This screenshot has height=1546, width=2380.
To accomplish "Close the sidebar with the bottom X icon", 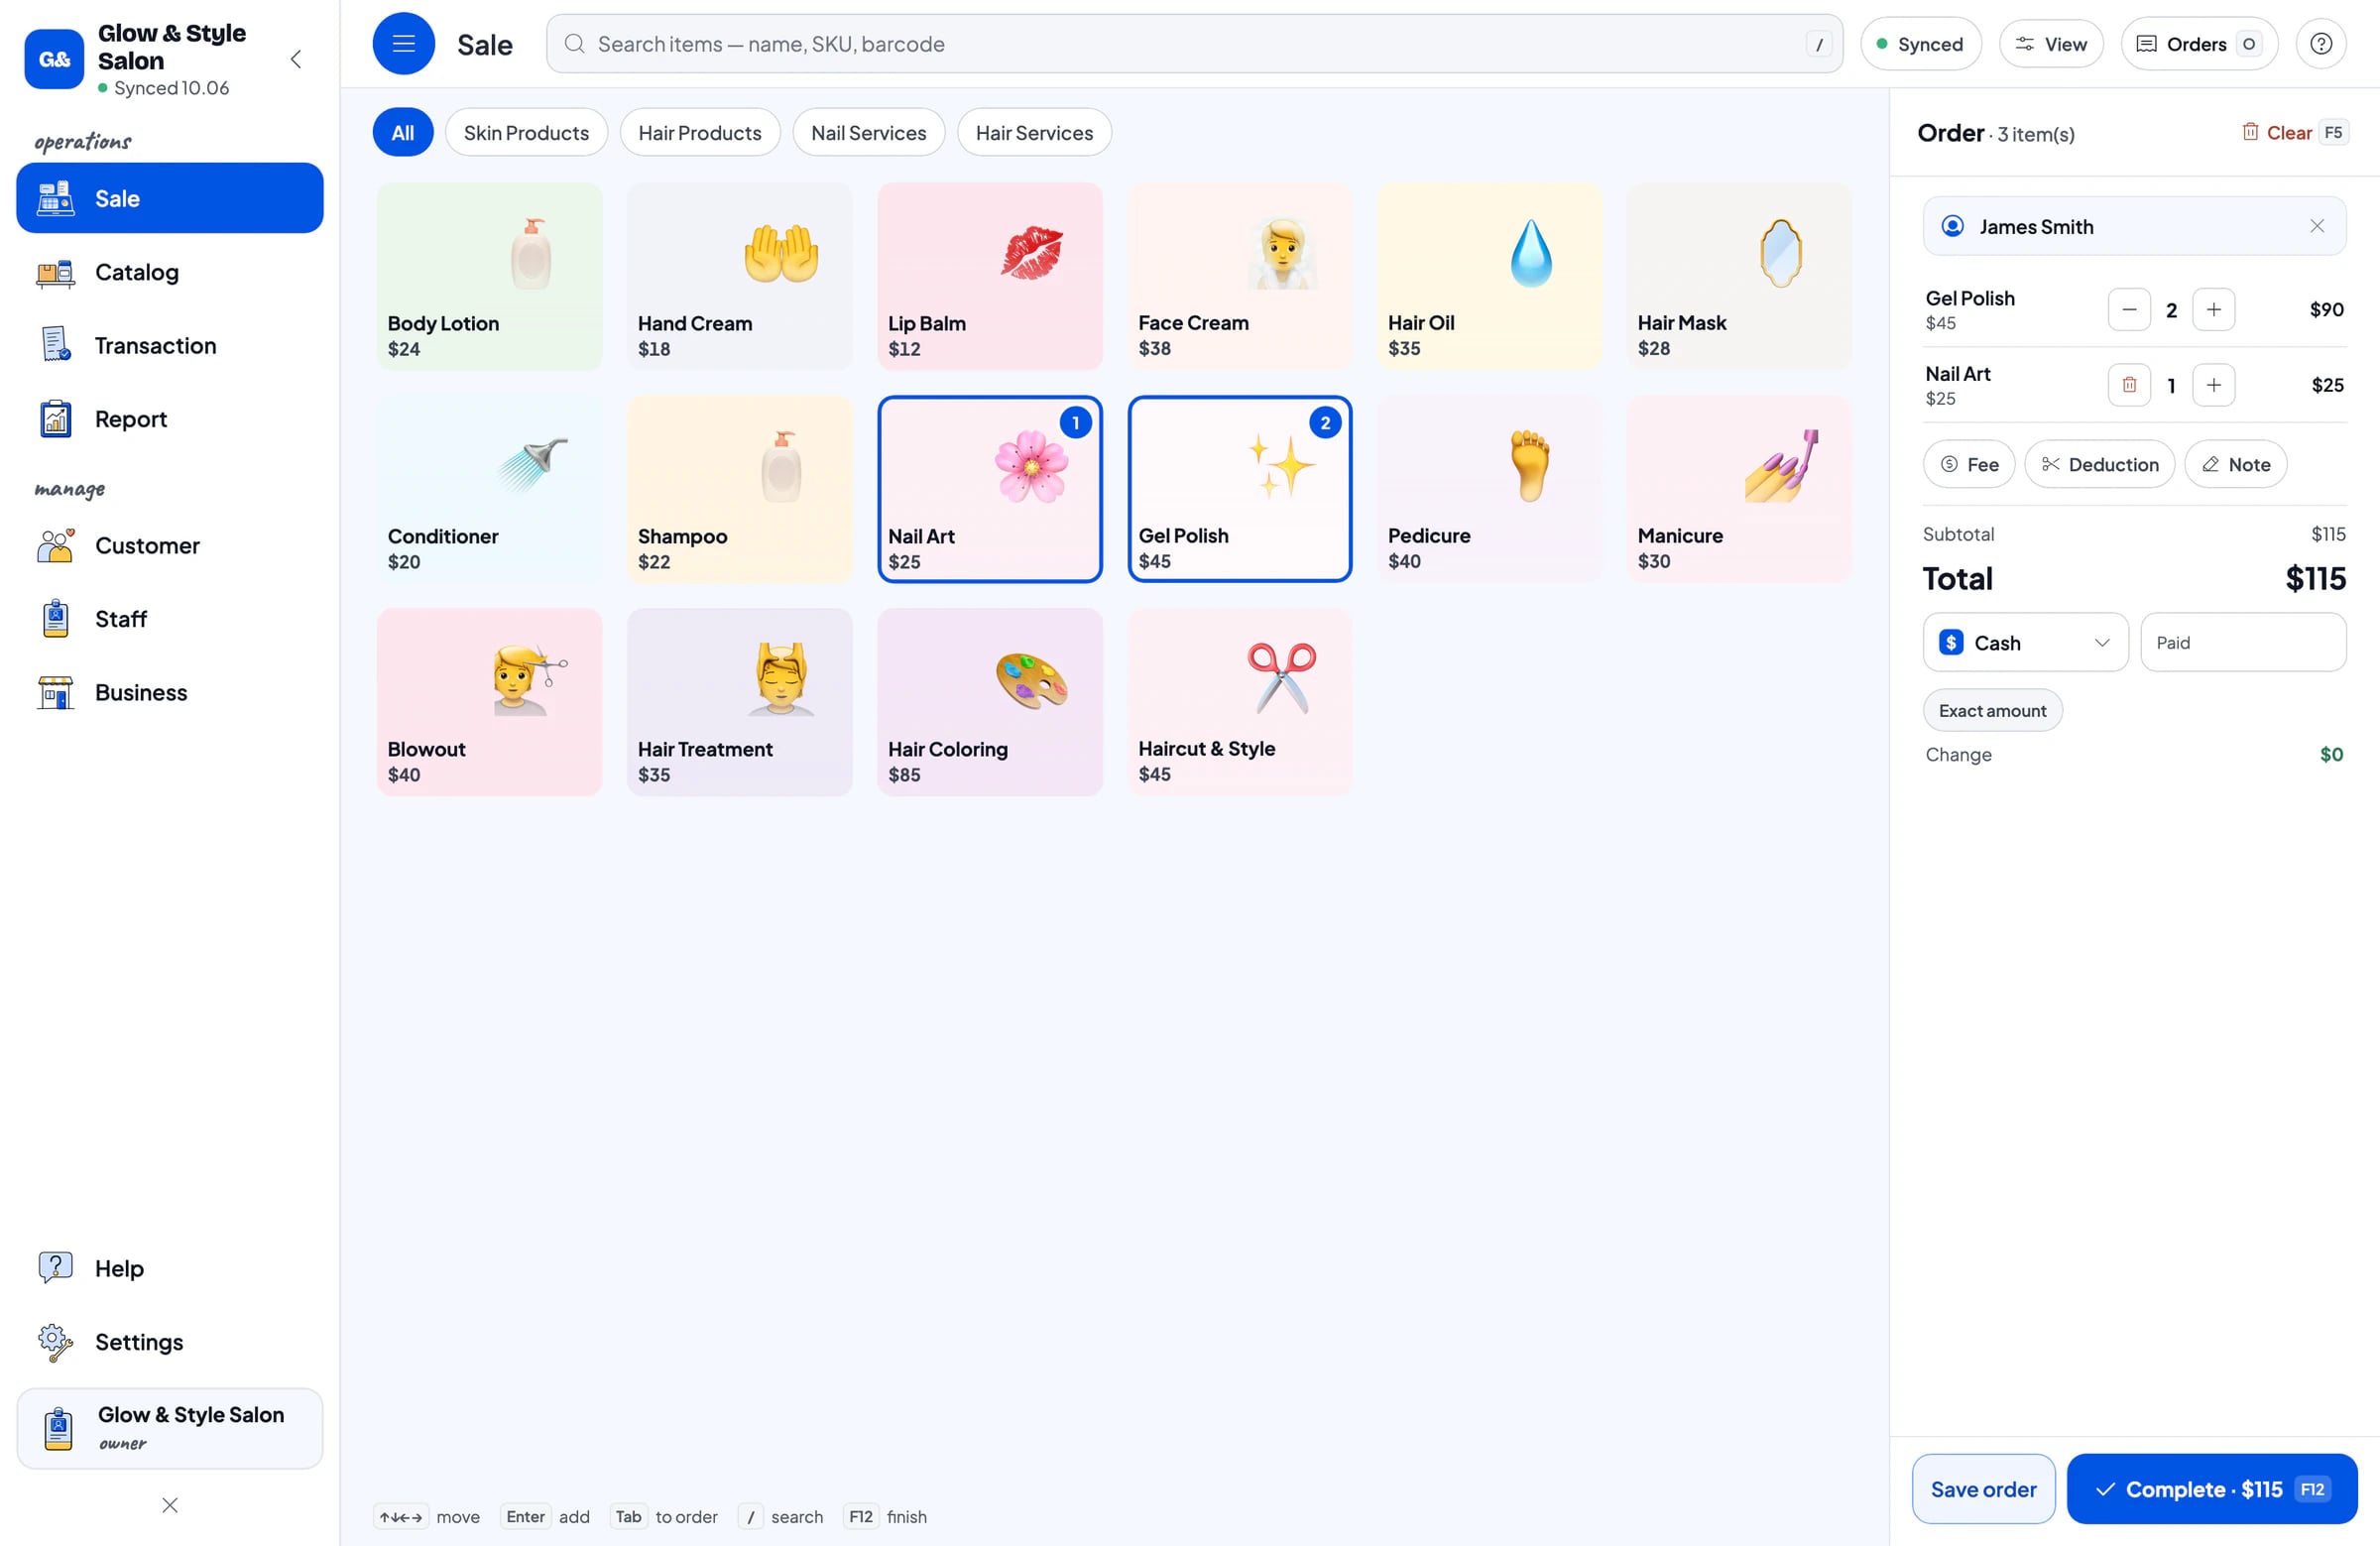I will tap(170, 1504).
